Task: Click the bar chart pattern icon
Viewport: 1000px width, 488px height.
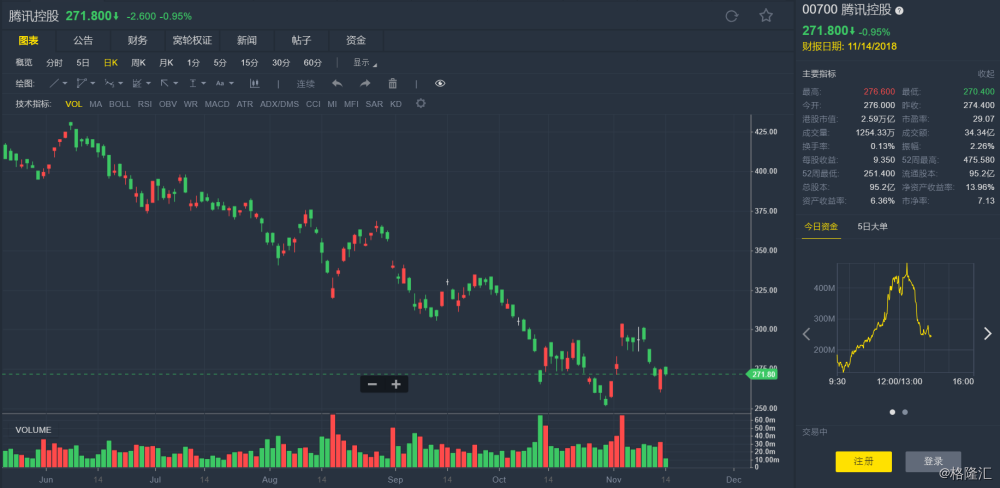Action: 254,83
